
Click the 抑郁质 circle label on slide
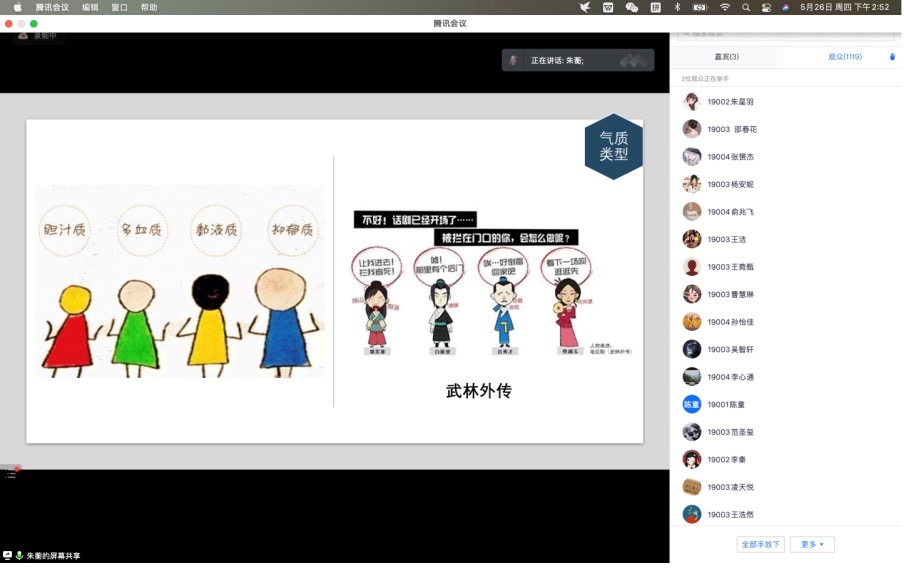coord(293,230)
